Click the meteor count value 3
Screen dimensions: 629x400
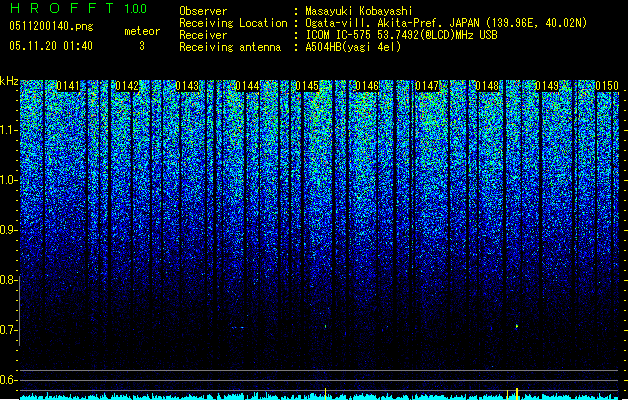point(142,46)
